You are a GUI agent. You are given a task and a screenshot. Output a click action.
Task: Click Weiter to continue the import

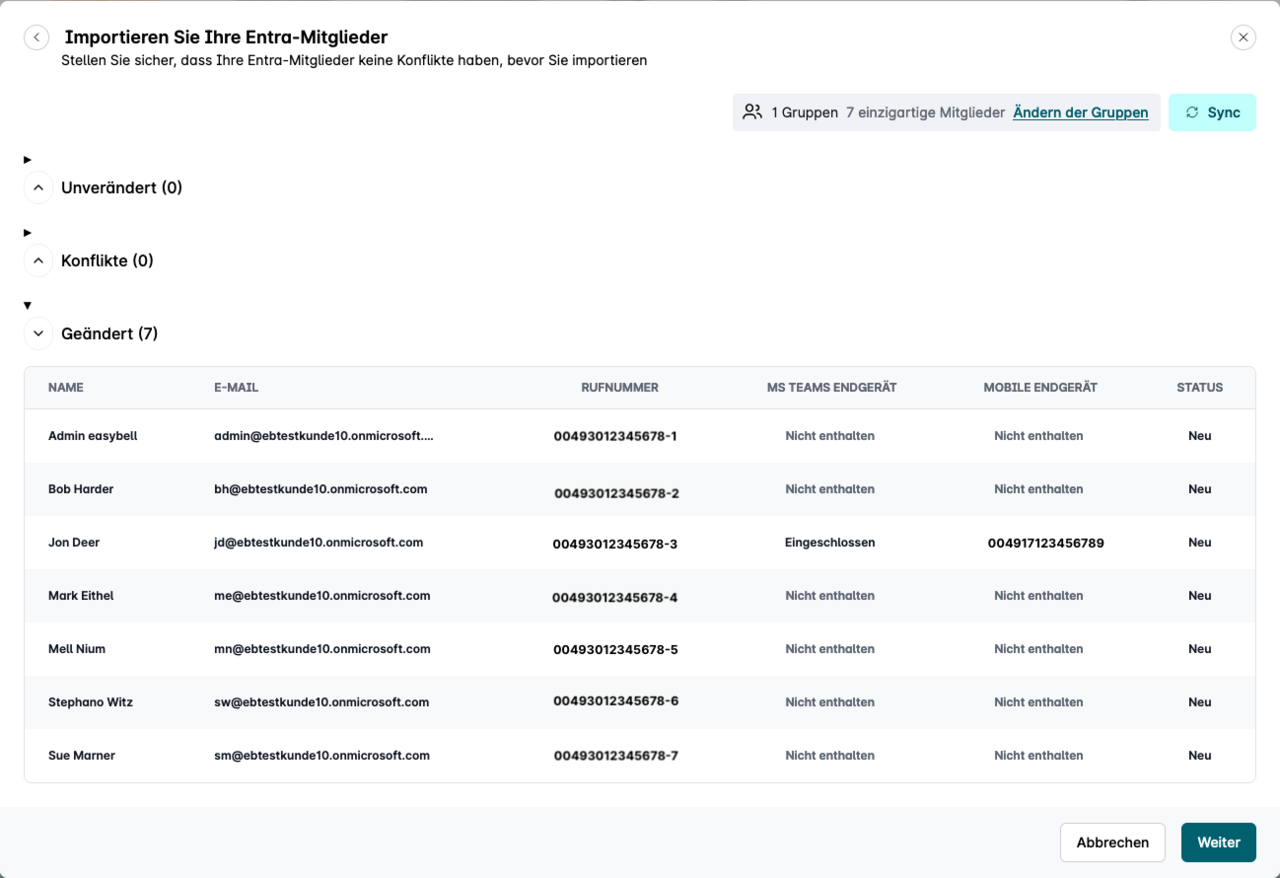point(1218,843)
